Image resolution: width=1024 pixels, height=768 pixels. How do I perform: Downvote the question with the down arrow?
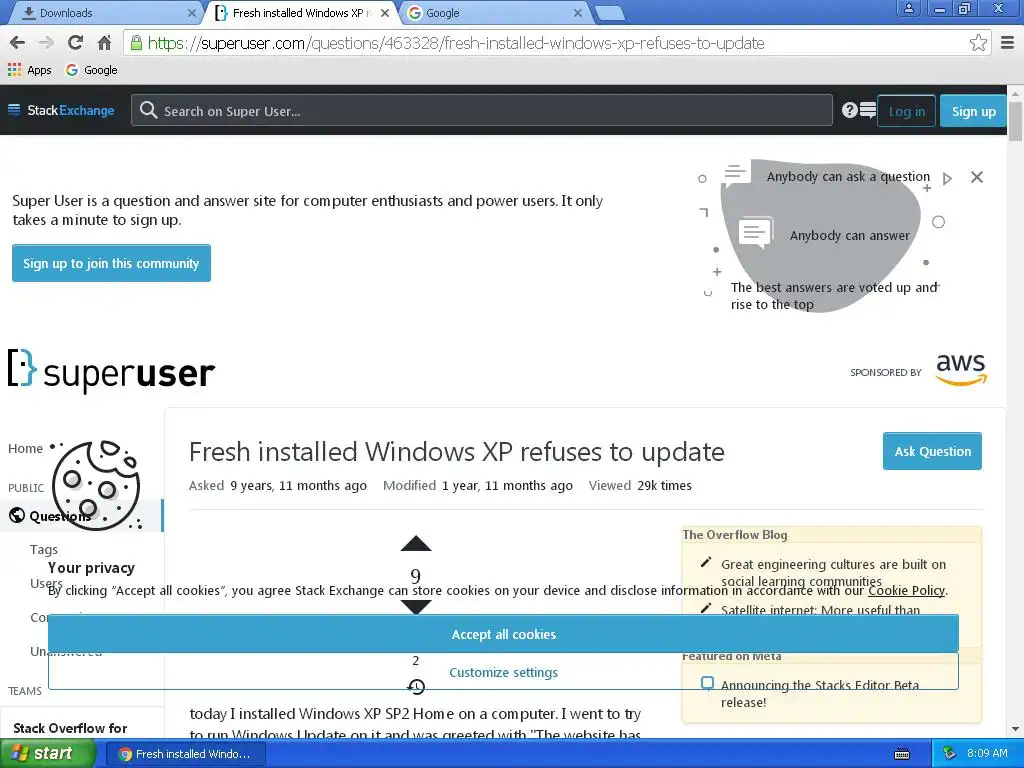[x=415, y=607]
